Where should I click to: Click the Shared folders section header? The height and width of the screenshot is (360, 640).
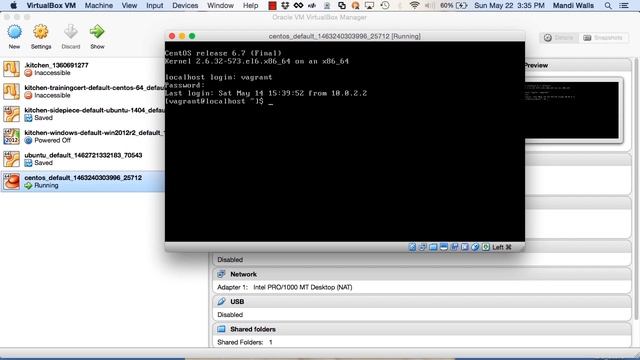(422, 329)
